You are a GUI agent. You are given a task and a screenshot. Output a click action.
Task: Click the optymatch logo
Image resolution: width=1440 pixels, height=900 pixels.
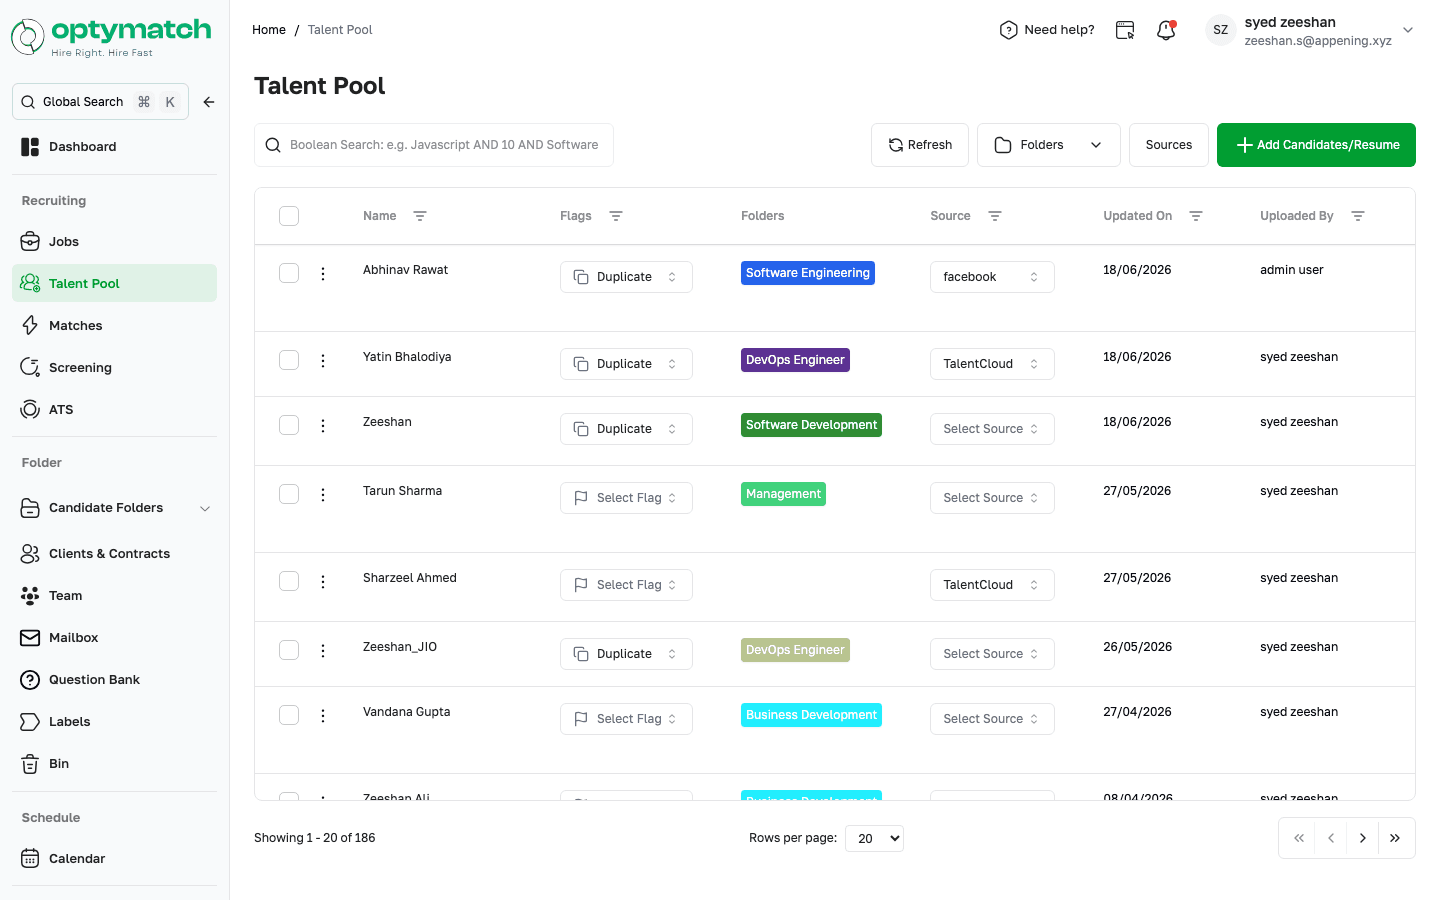click(x=111, y=37)
